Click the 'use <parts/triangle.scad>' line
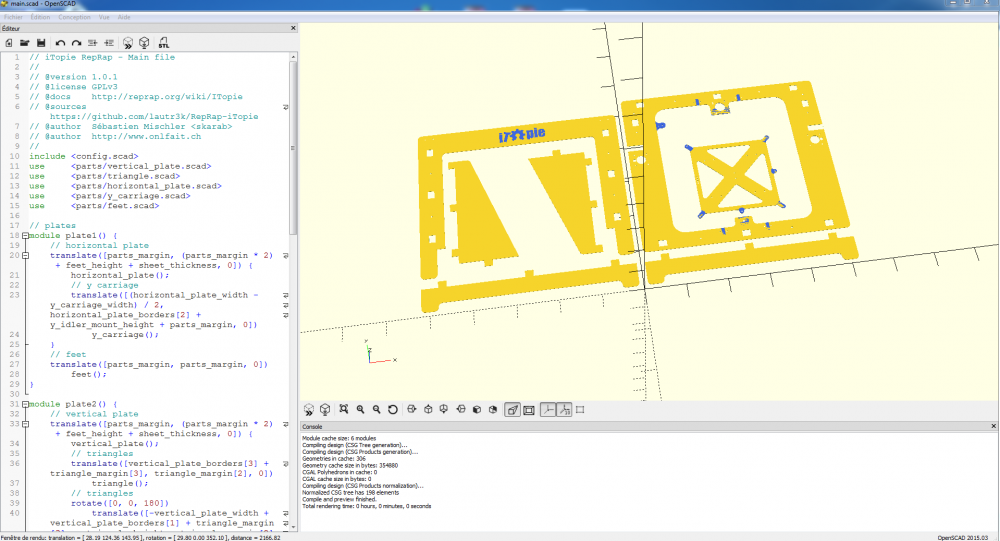This screenshot has width=1000, height=541. (x=105, y=176)
